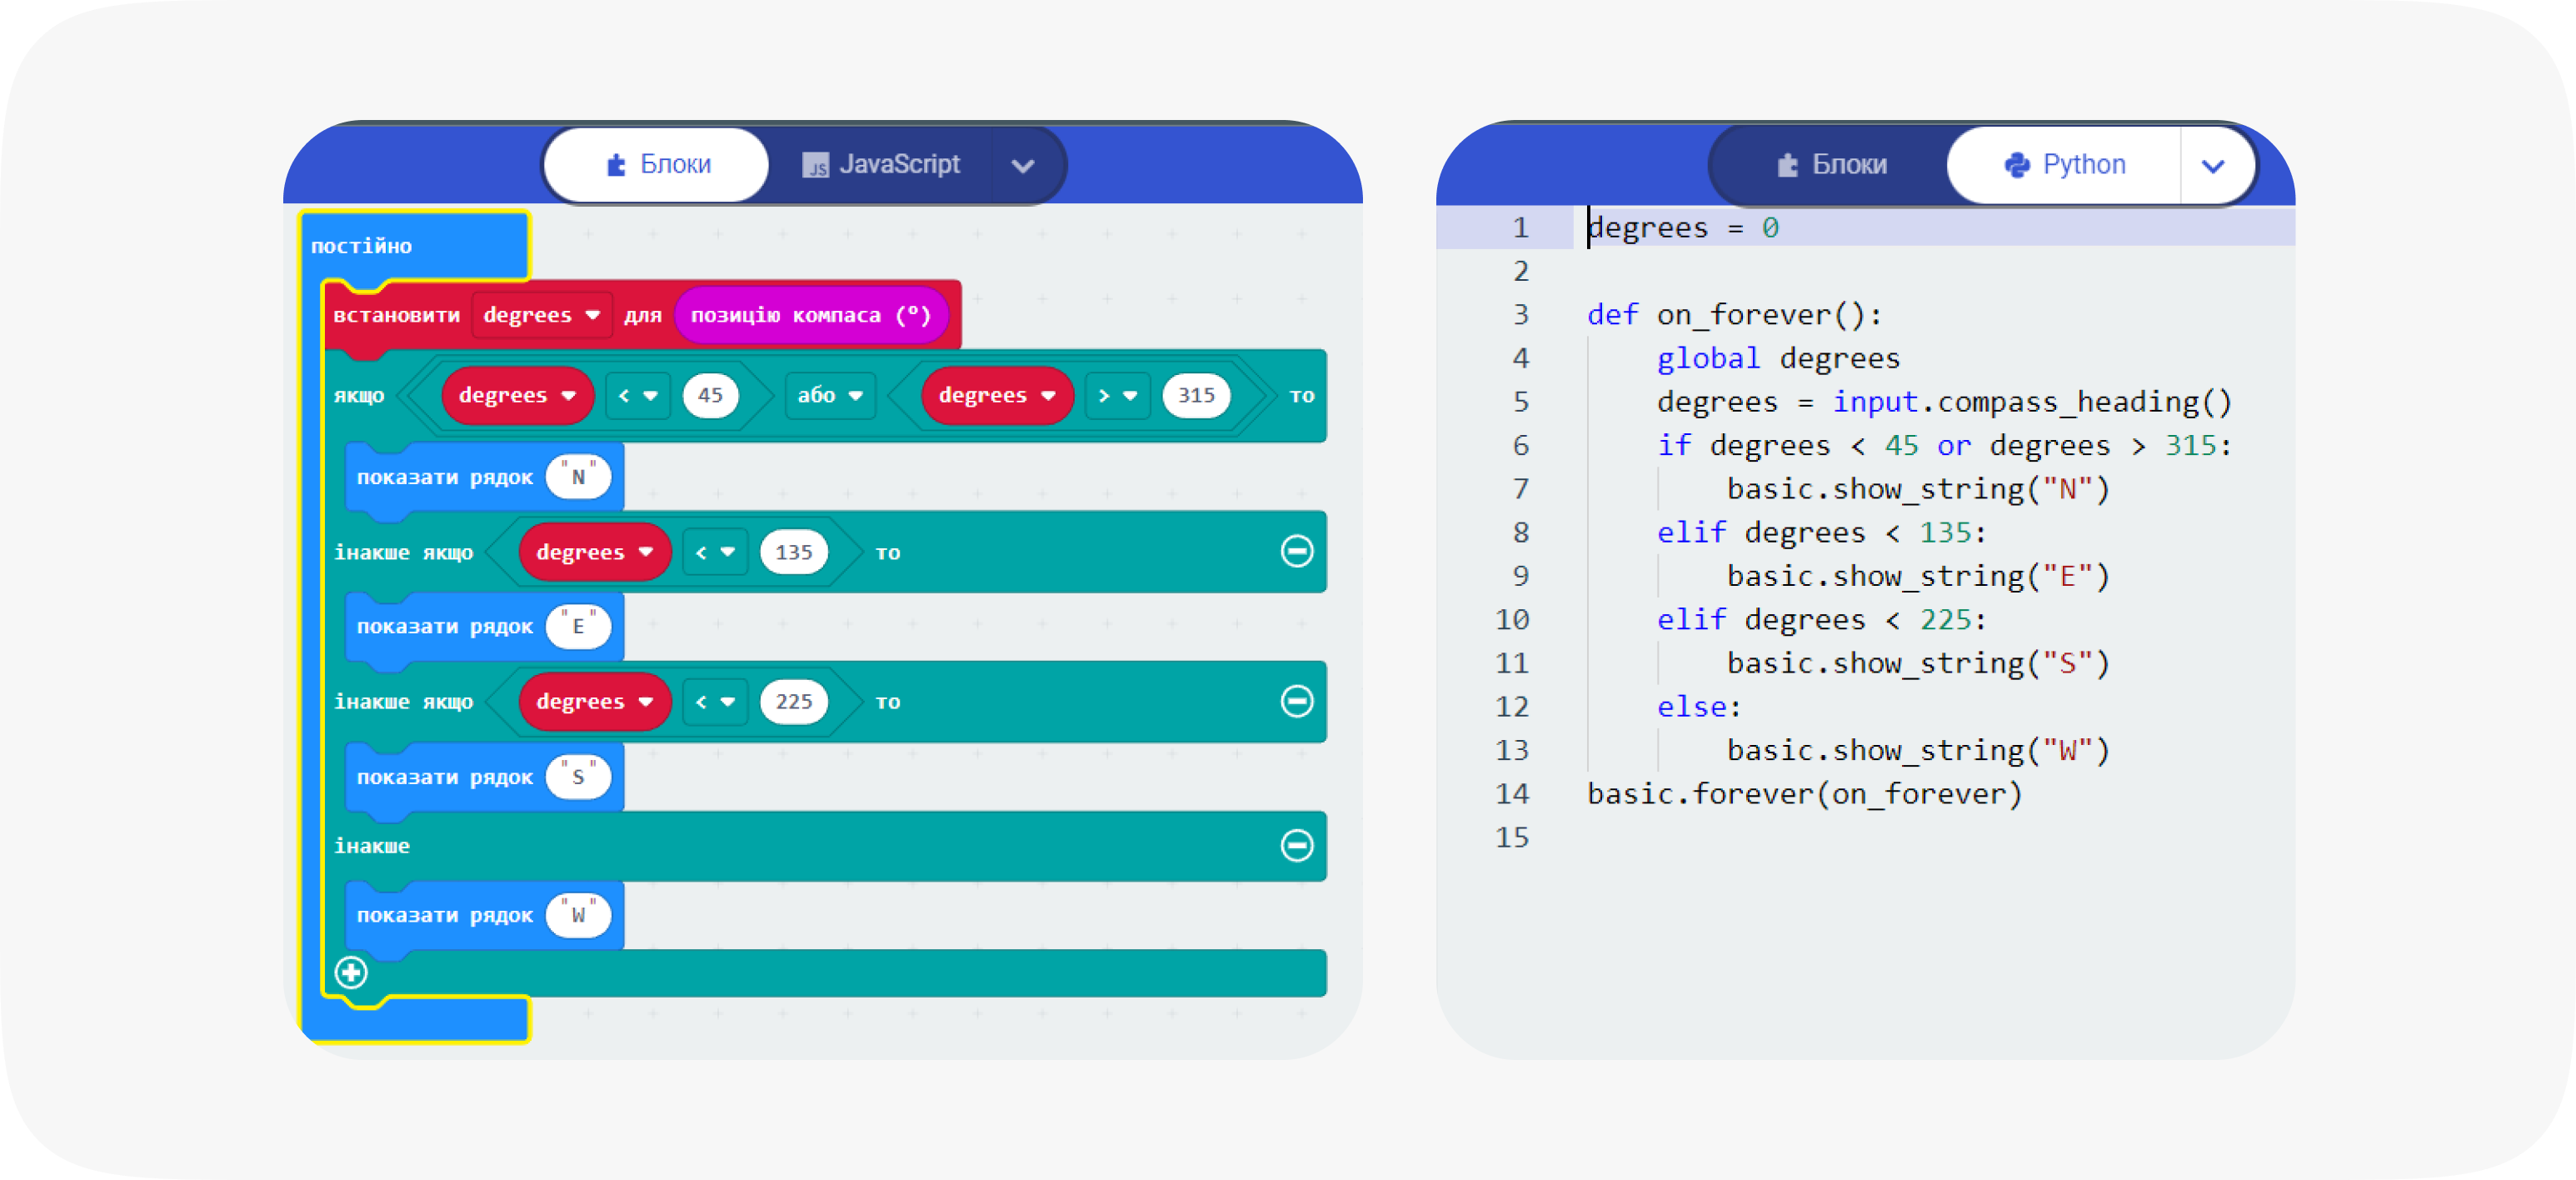Screen dimensions: 2576x1180
Task: Remove the 135 else-if branch minus icon
Action: [1296, 551]
